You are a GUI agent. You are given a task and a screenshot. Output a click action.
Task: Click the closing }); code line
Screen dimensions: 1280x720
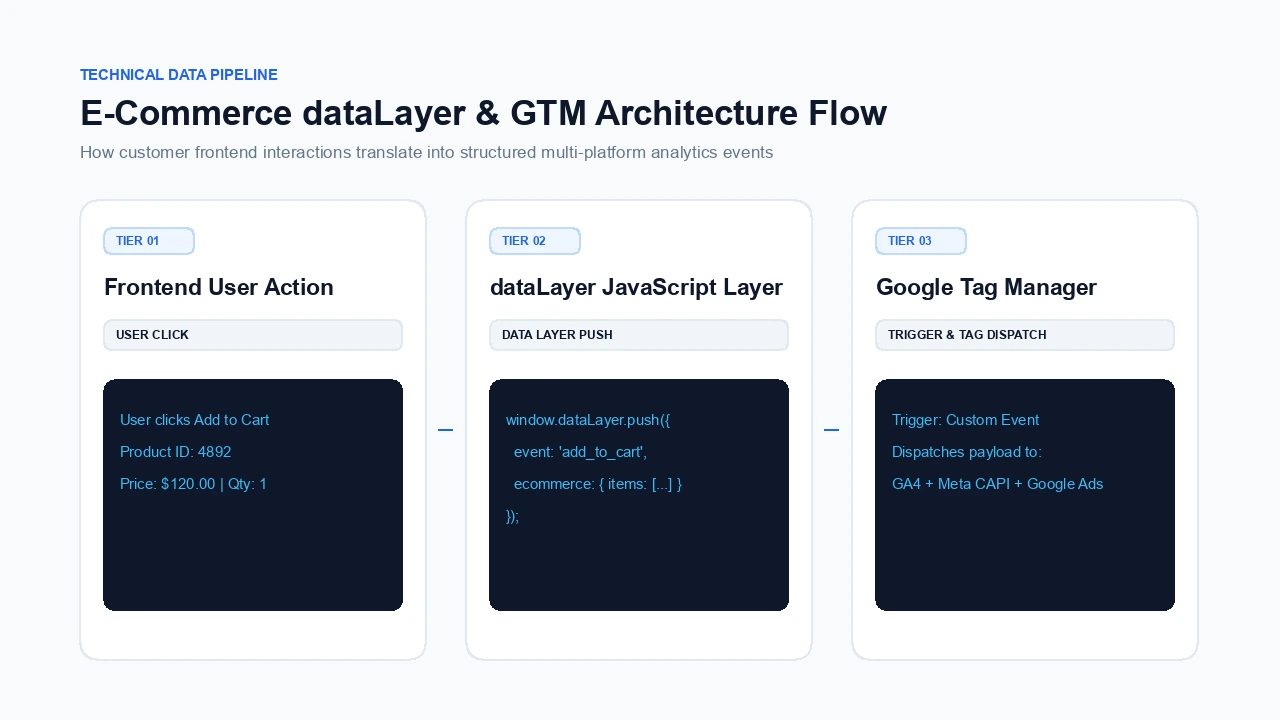pos(512,516)
